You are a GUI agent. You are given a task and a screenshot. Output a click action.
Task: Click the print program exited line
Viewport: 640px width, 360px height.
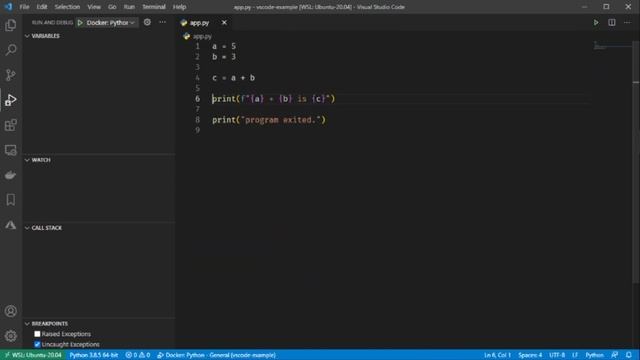coord(269,120)
